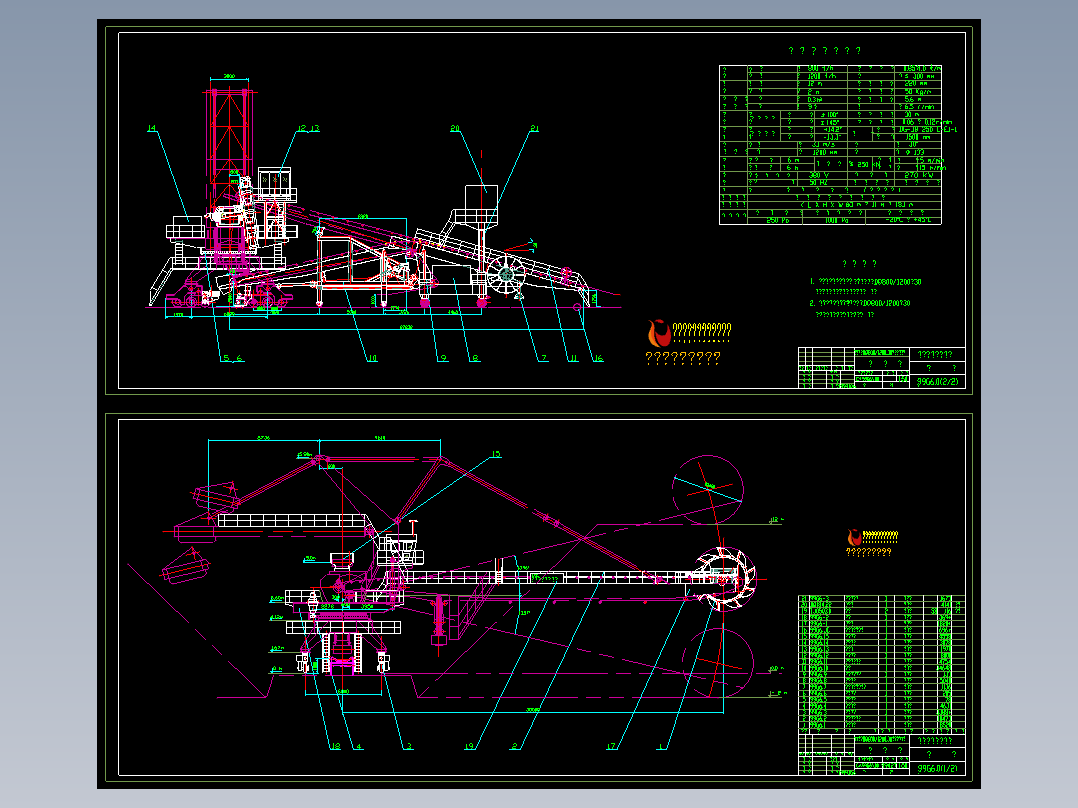Select callout number 8 in upper drawing
Viewport: 1078px width, 808px height.
click(475, 358)
